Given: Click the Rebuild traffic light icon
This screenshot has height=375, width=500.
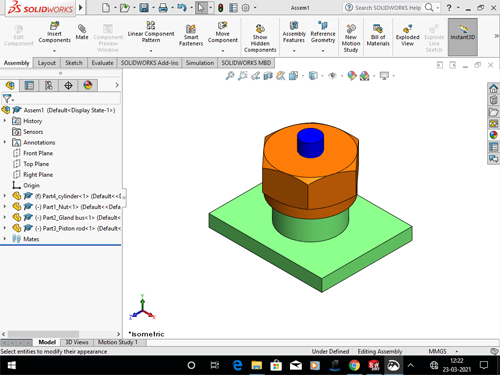Looking at the screenshot, I should [x=220, y=7].
